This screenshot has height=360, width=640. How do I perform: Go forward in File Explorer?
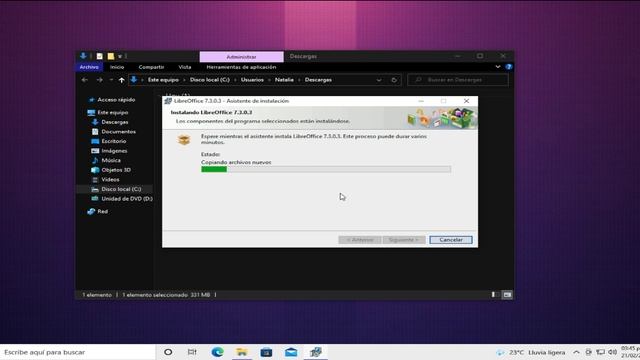99,80
